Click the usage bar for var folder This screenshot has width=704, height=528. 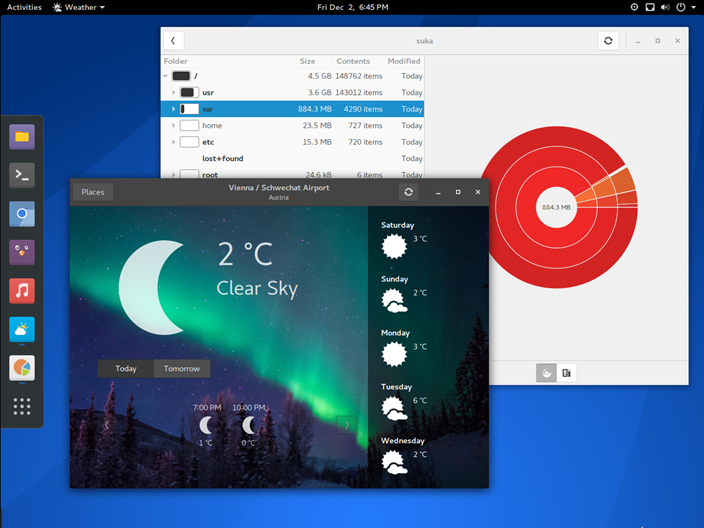point(189,109)
